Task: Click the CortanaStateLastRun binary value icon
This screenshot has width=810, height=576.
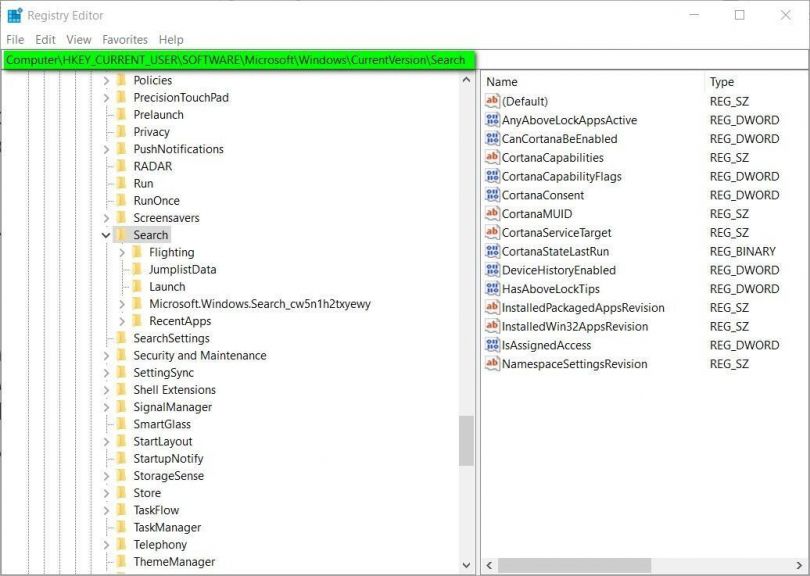Action: [491, 251]
